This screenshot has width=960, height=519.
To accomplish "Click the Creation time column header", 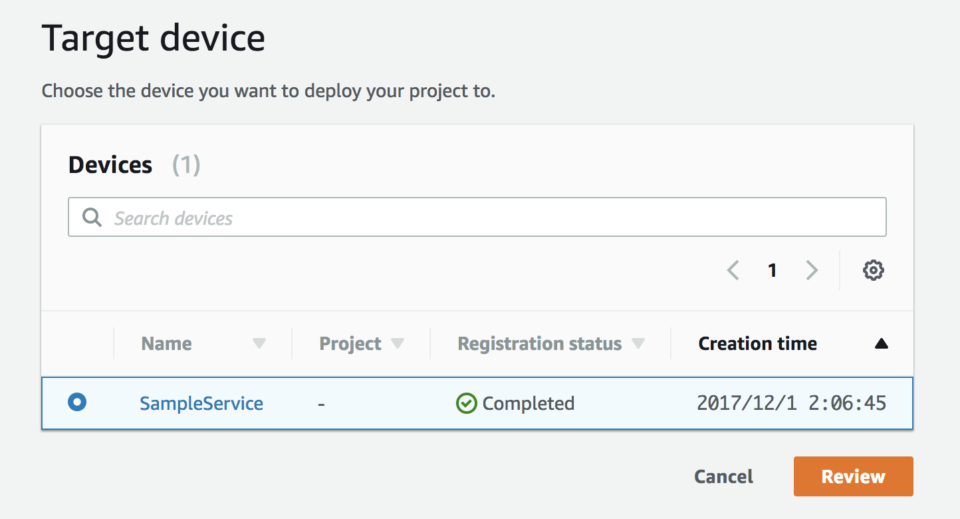I will click(x=757, y=343).
